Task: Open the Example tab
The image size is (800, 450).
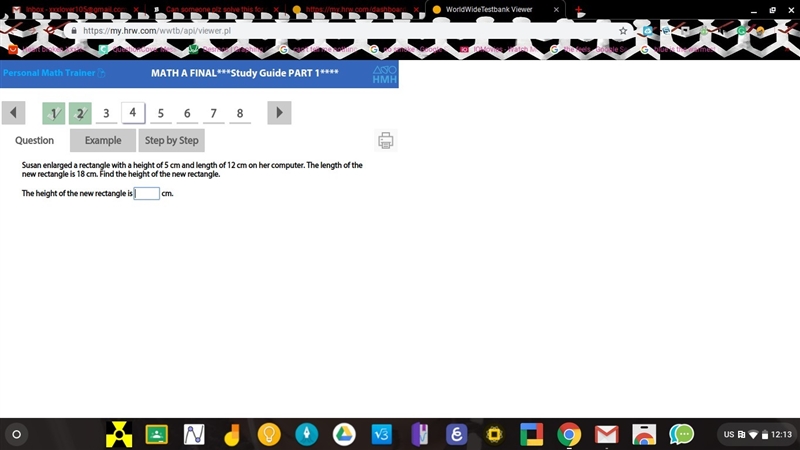Action: [103, 140]
